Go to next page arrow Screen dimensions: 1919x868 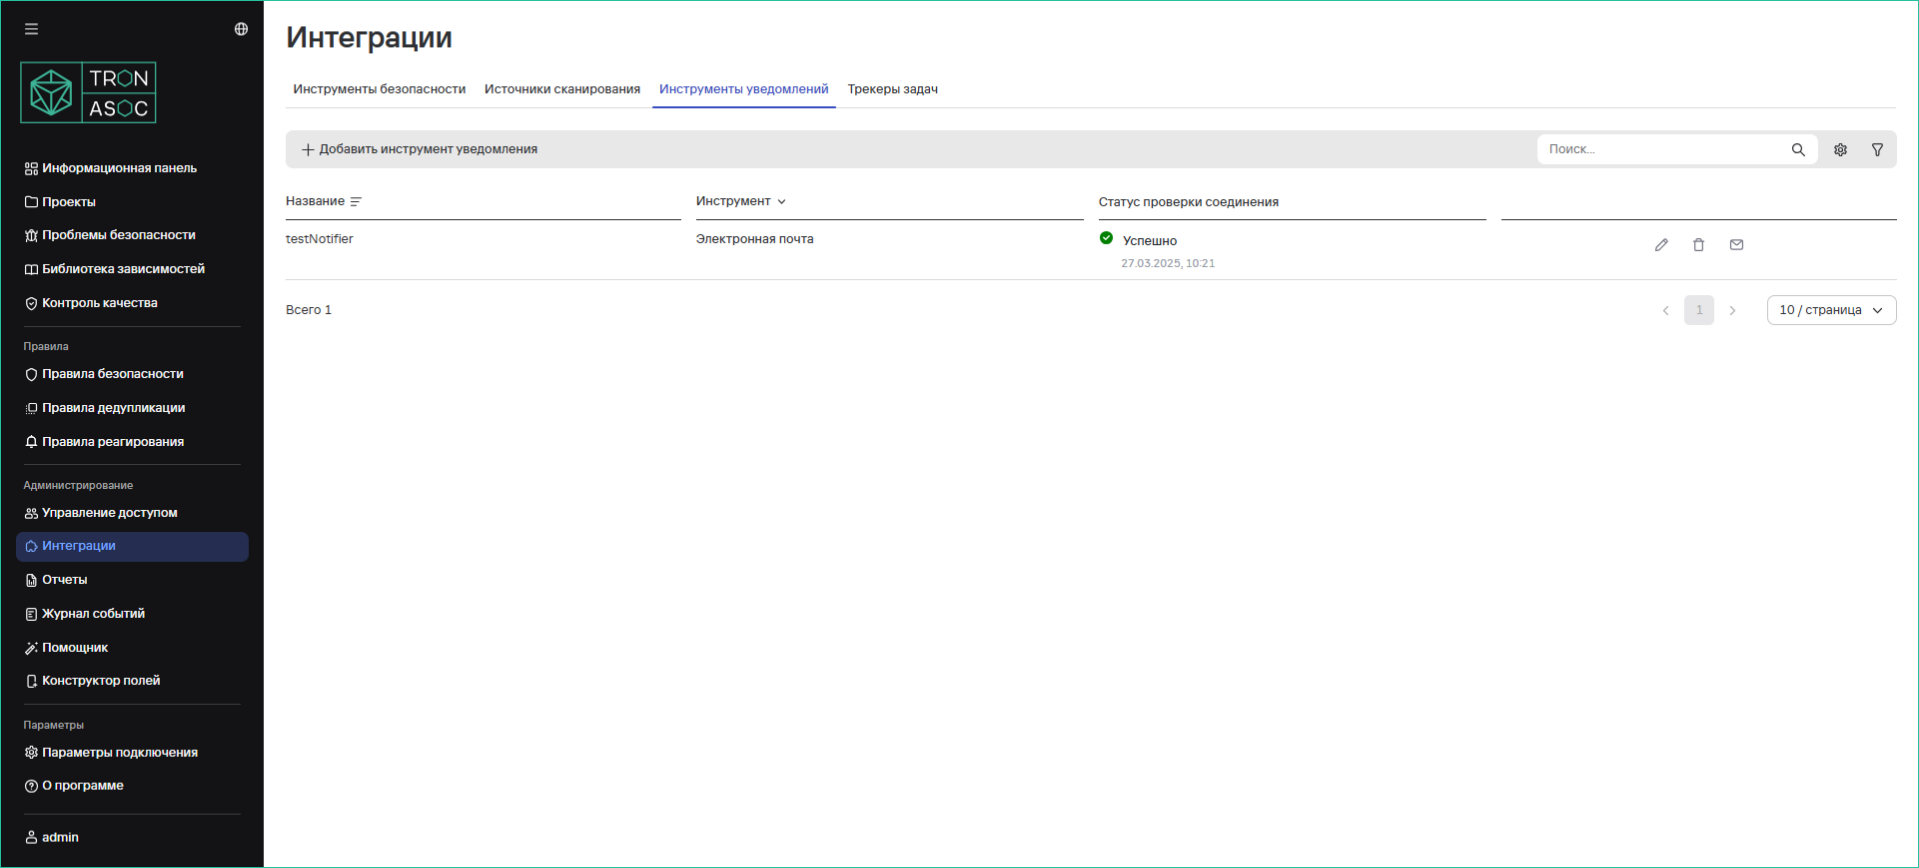tap(1732, 311)
